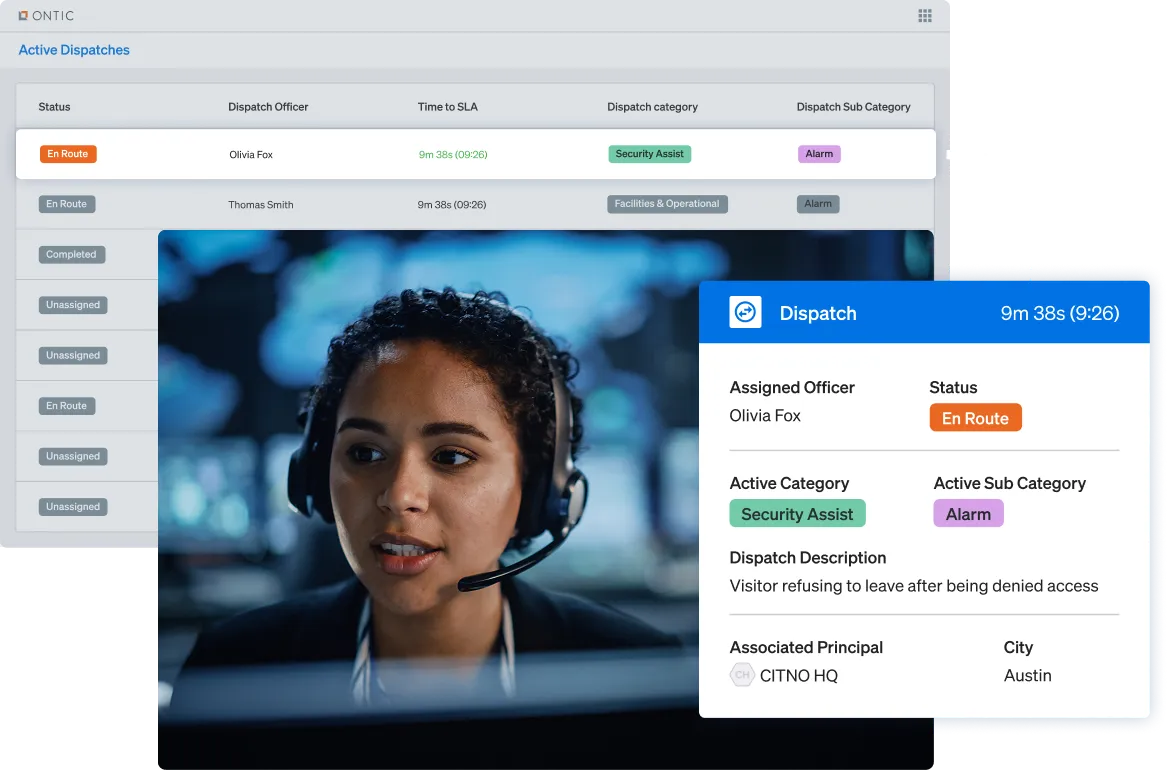Click the orange En Route badge in Olivia Fox's table row
This screenshot has width=1169, height=770.
tap(68, 154)
